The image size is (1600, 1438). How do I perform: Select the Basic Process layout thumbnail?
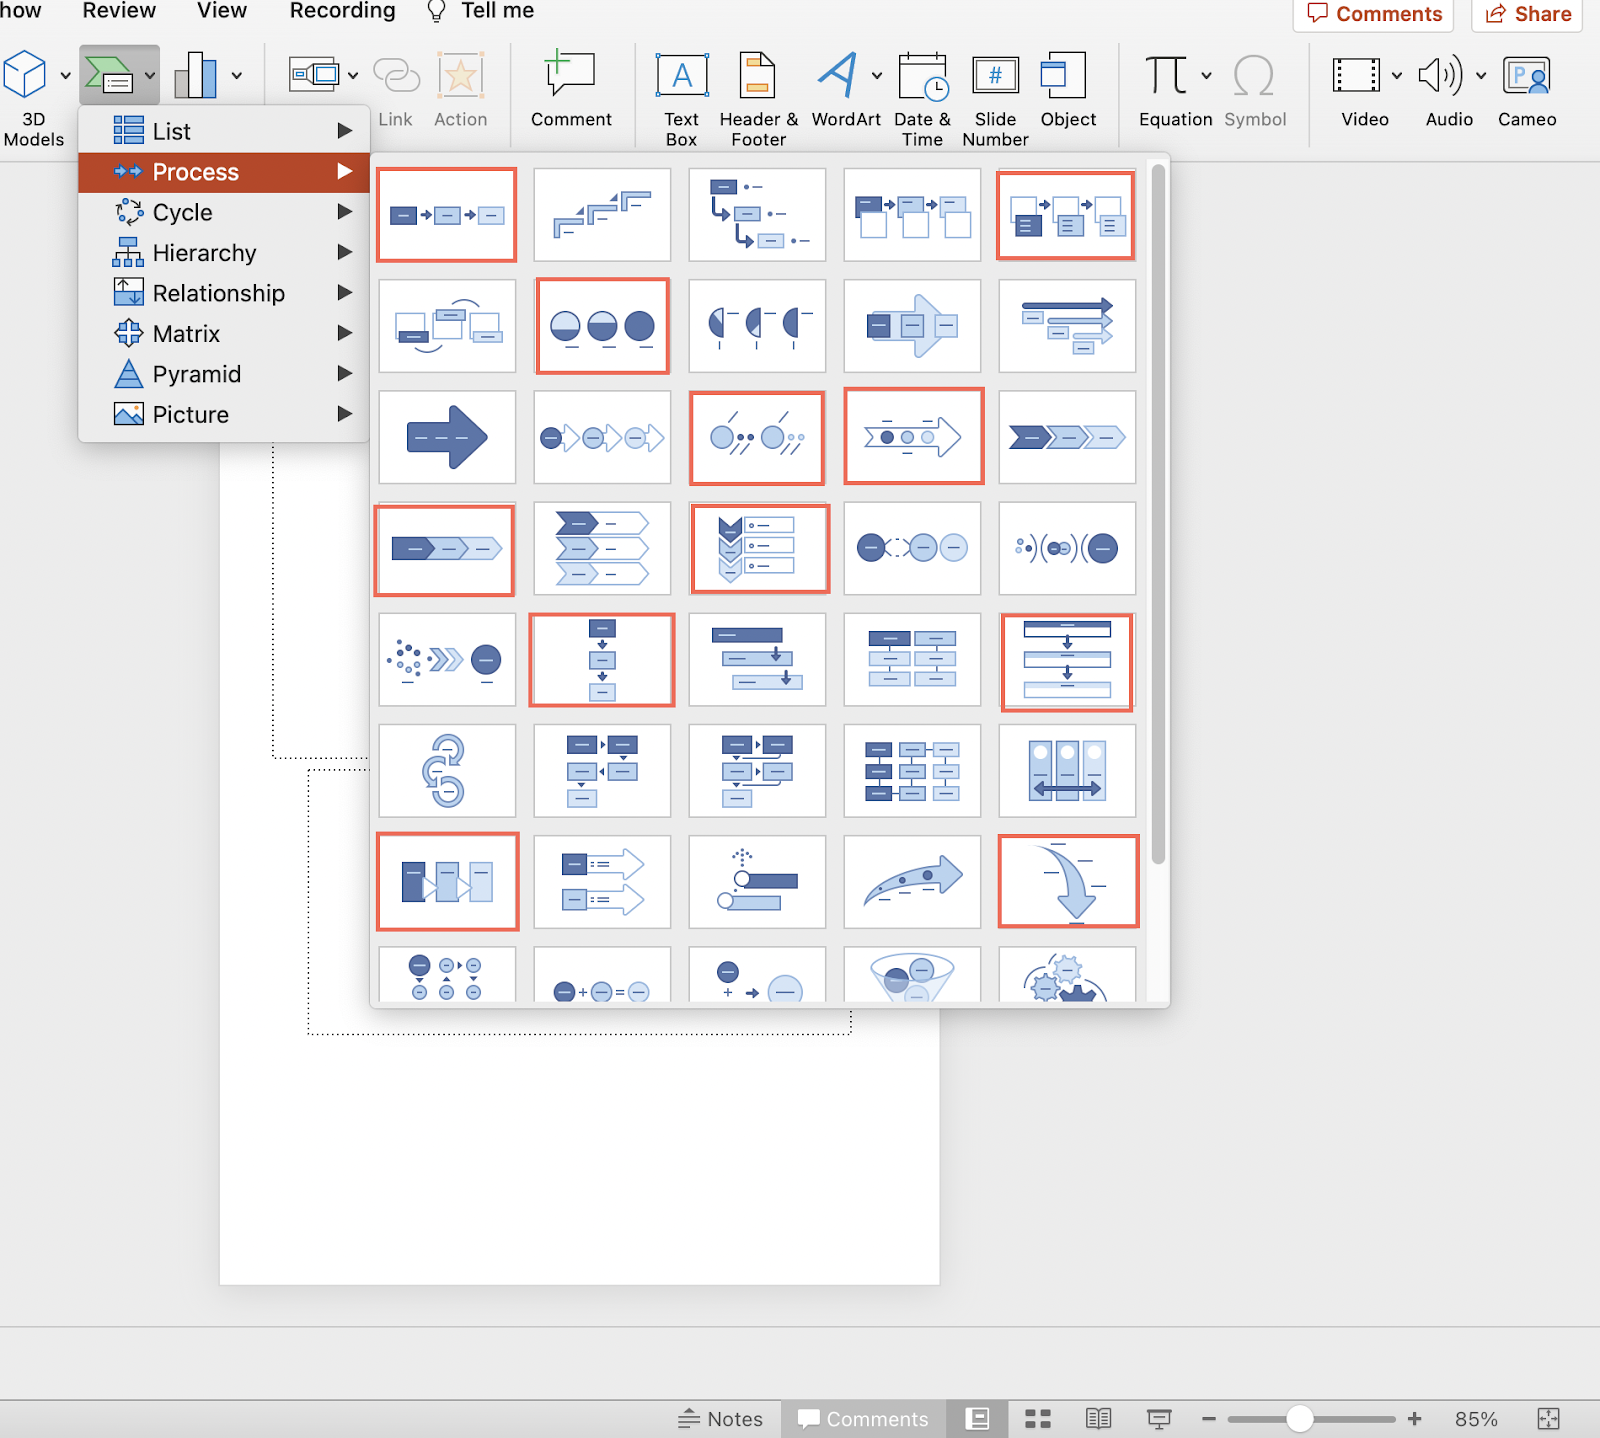(446, 214)
